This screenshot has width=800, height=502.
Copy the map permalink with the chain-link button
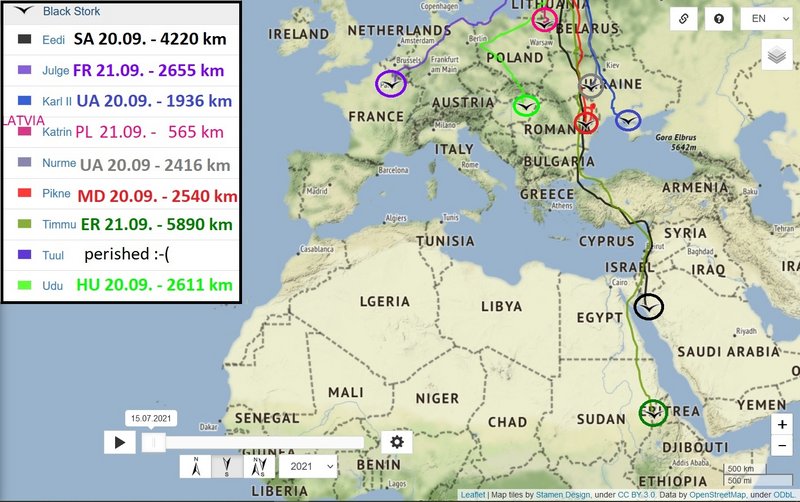pos(684,19)
